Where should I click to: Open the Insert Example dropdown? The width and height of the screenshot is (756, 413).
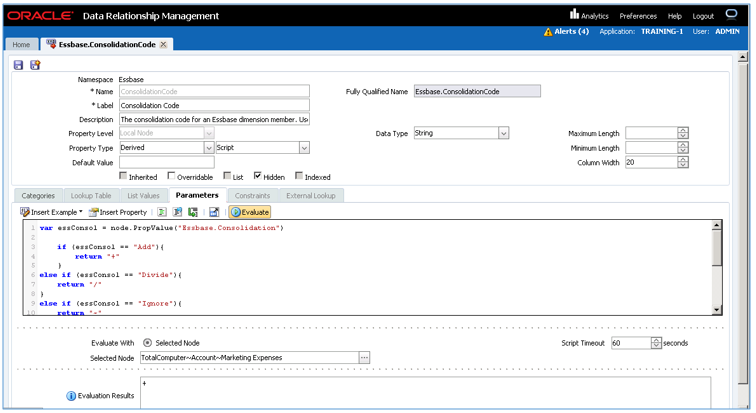[x=51, y=212]
